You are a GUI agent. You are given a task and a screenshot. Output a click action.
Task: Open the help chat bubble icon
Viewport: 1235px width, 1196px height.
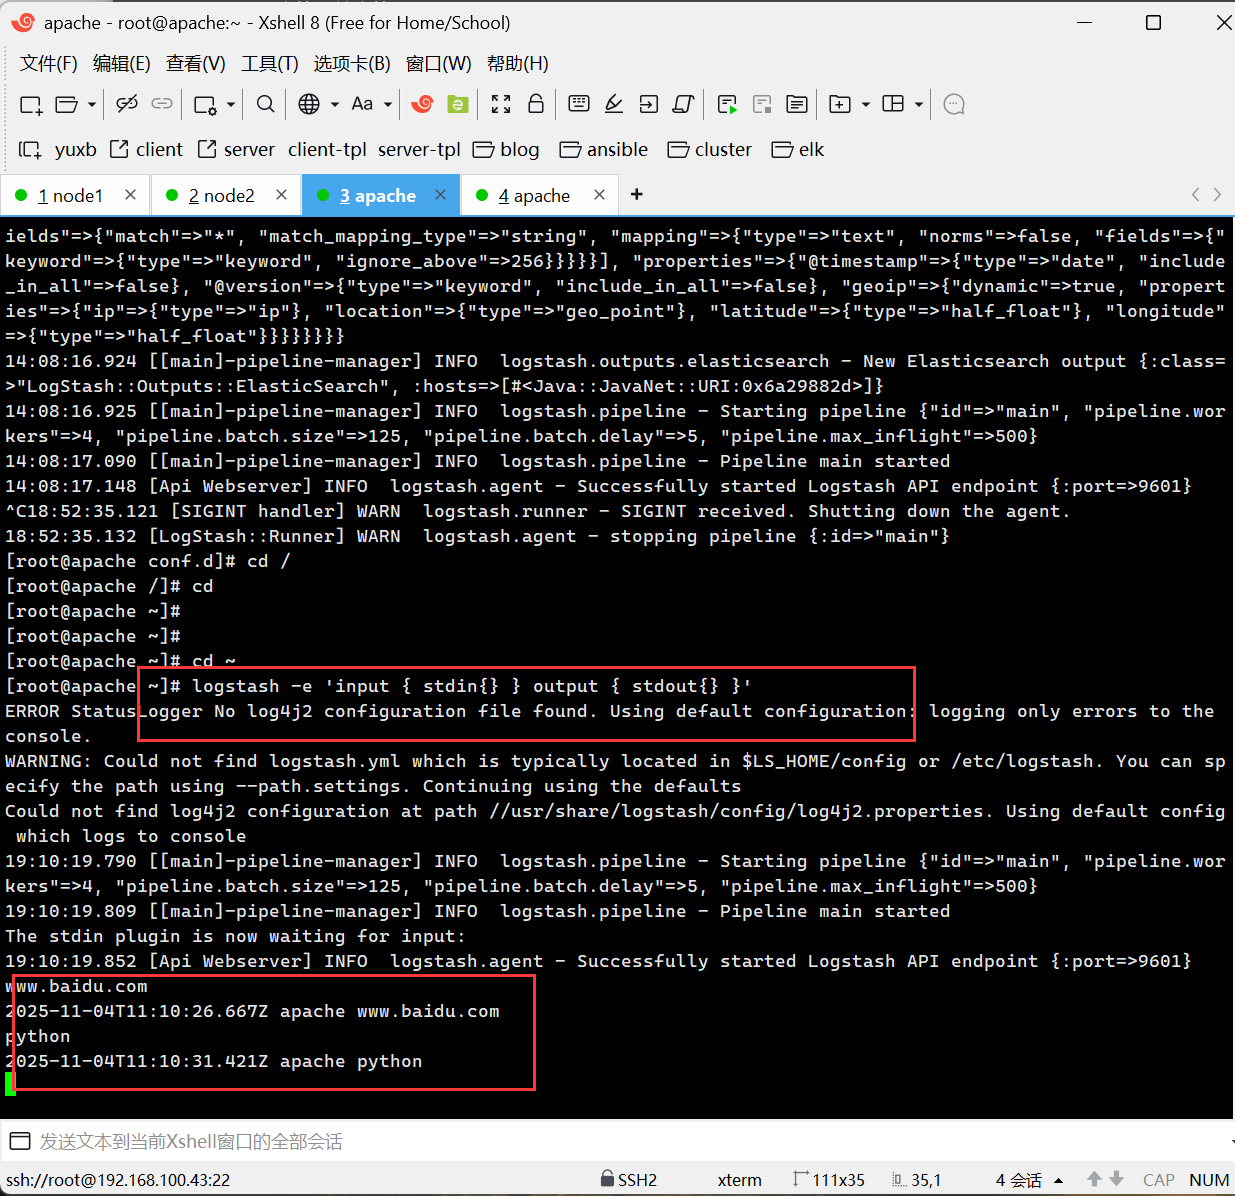(x=954, y=104)
